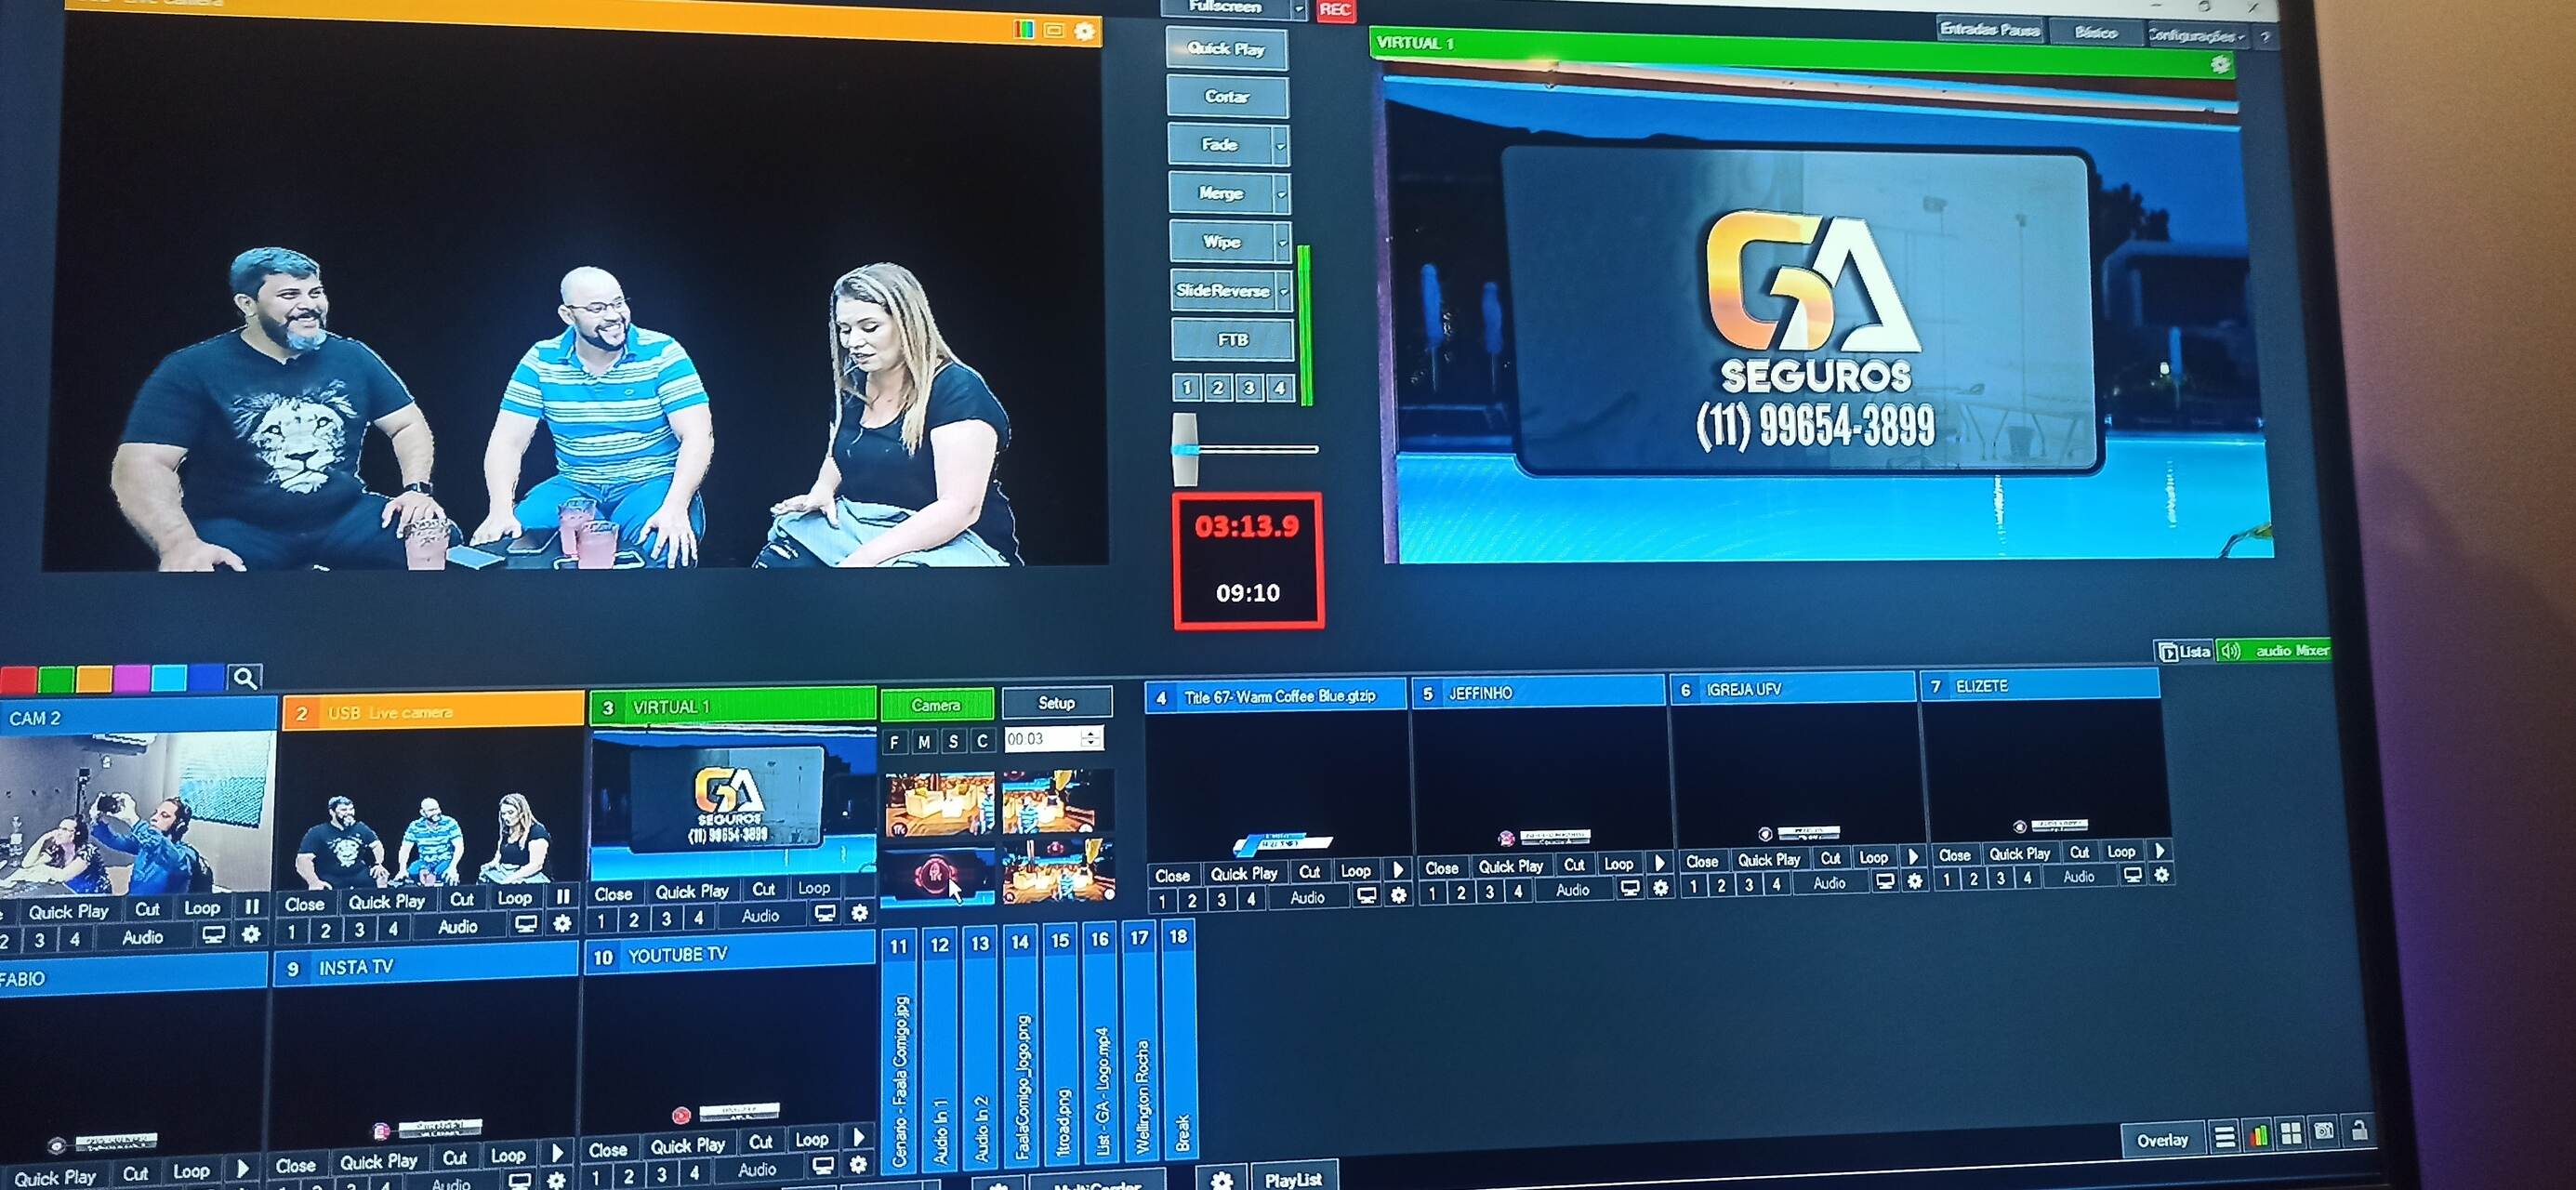Click monitor output icon of IGREJA UFV input
Viewport: 2576px width, 1190px height.
pos(1885,881)
